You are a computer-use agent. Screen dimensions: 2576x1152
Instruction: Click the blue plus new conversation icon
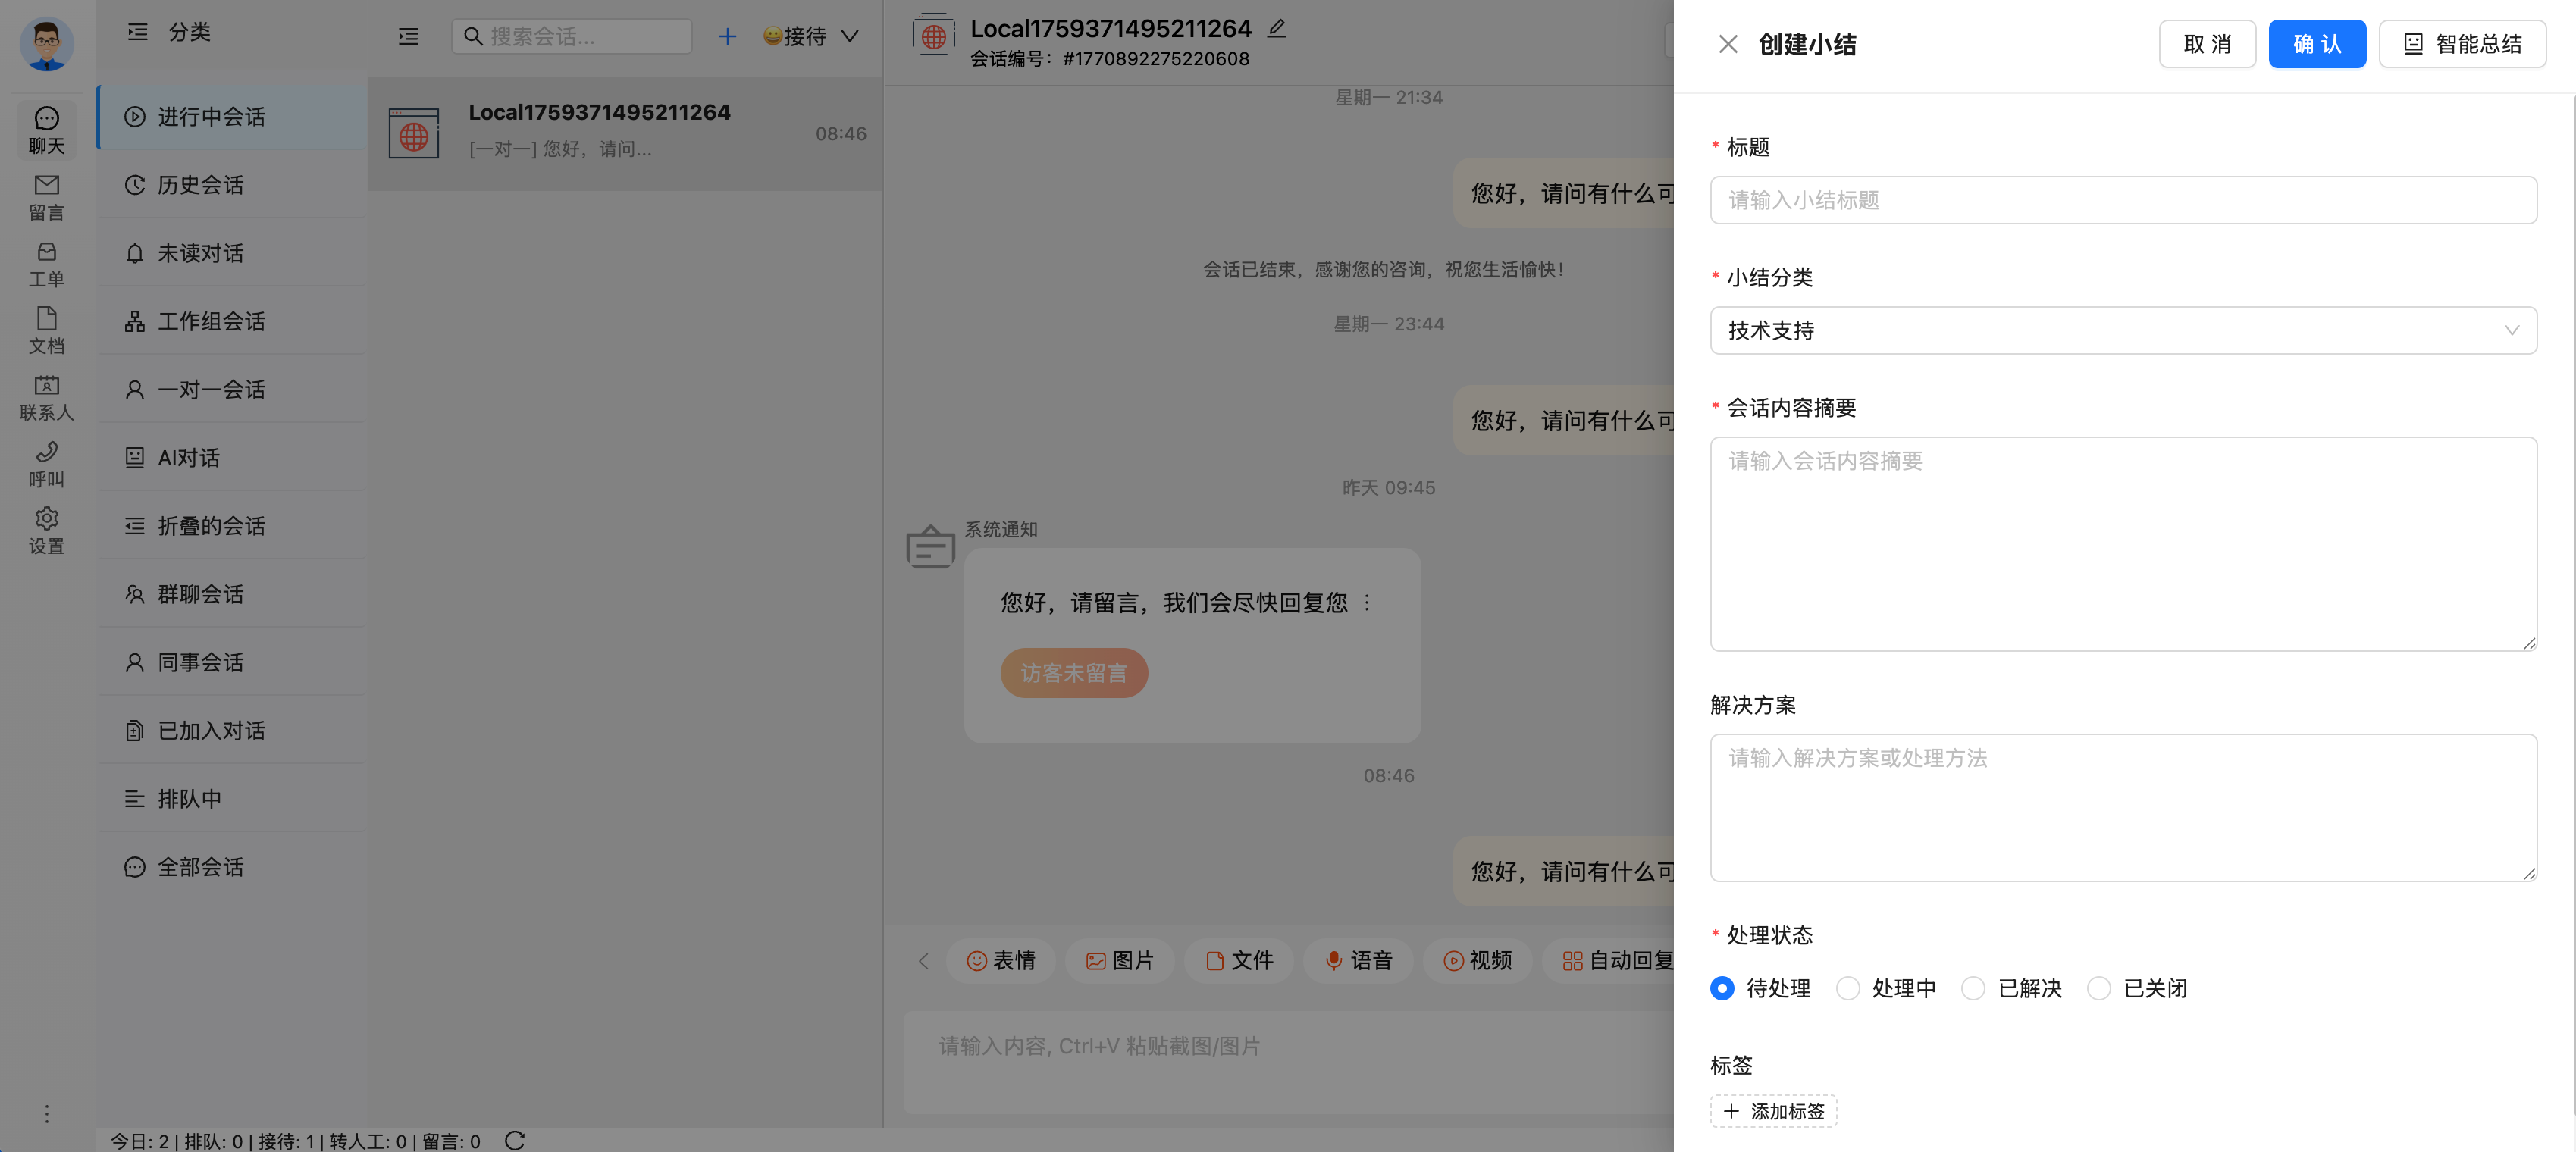point(727,37)
